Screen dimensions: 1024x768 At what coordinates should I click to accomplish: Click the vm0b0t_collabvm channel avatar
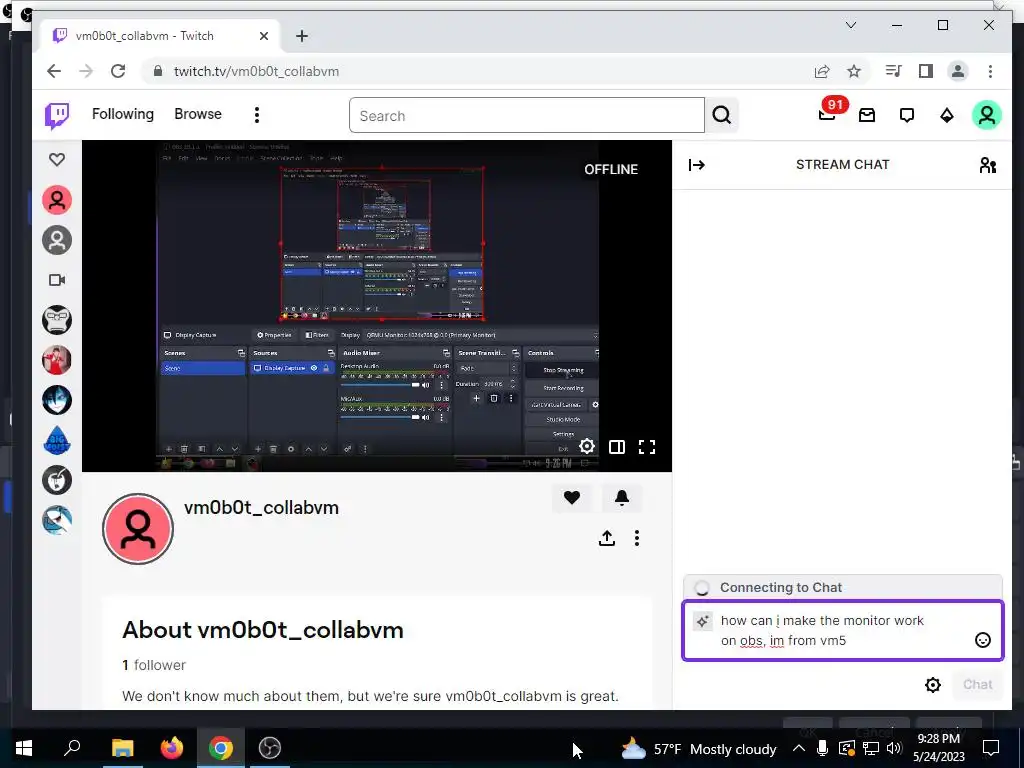138,528
